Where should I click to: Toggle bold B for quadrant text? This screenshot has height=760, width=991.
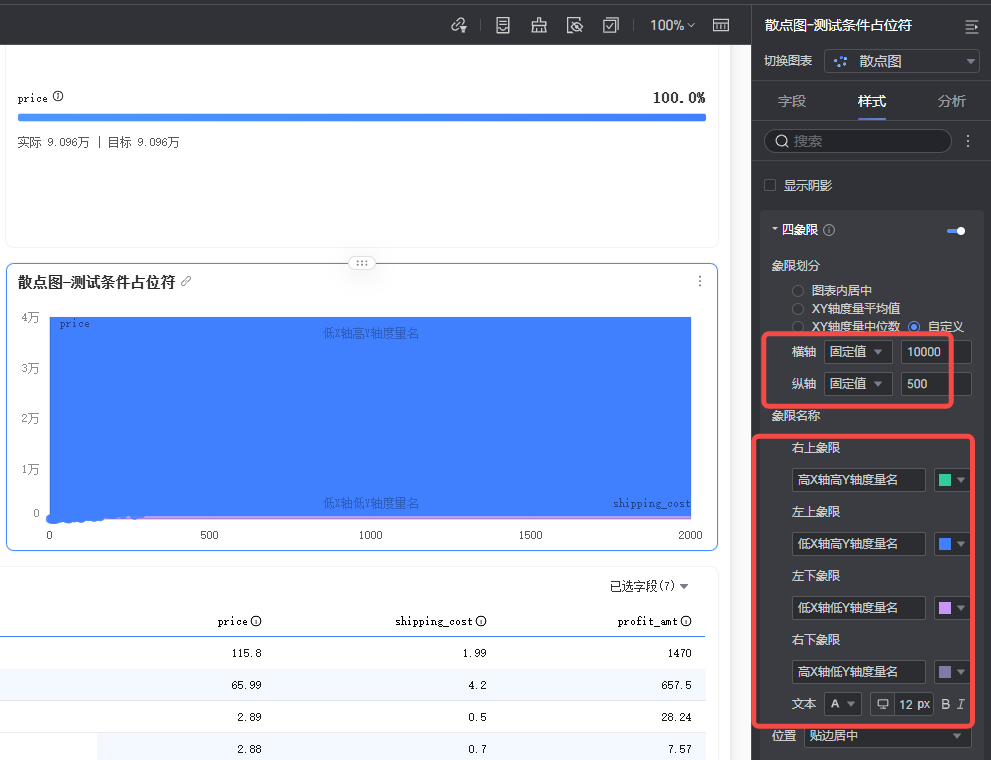(x=945, y=704)
